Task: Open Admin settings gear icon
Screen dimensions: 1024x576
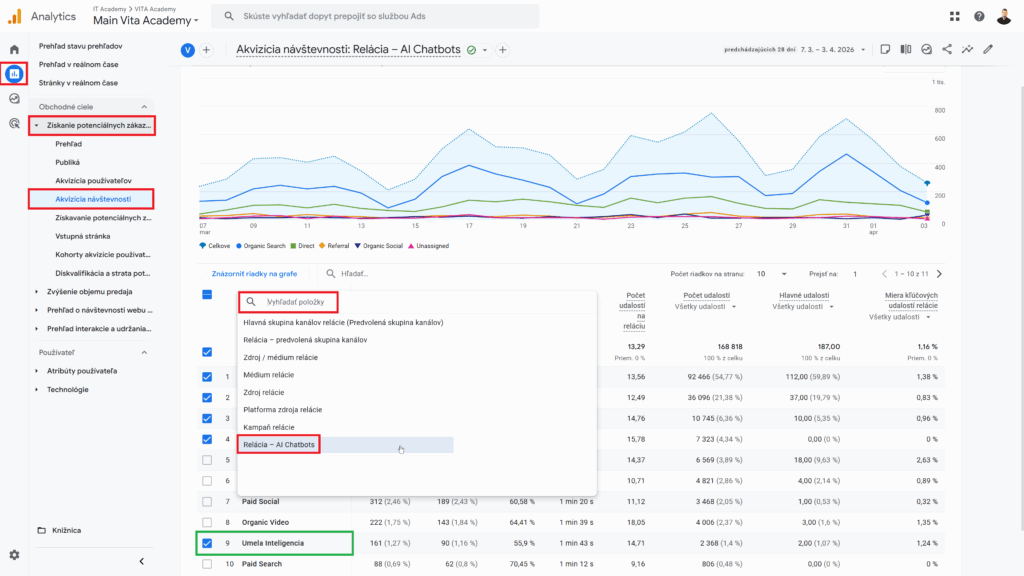Action: point(14,555)
